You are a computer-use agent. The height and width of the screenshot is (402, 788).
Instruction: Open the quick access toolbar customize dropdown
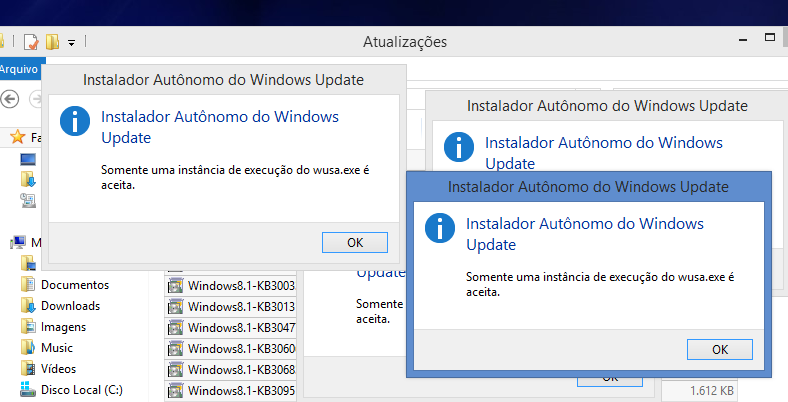(72, 43)
